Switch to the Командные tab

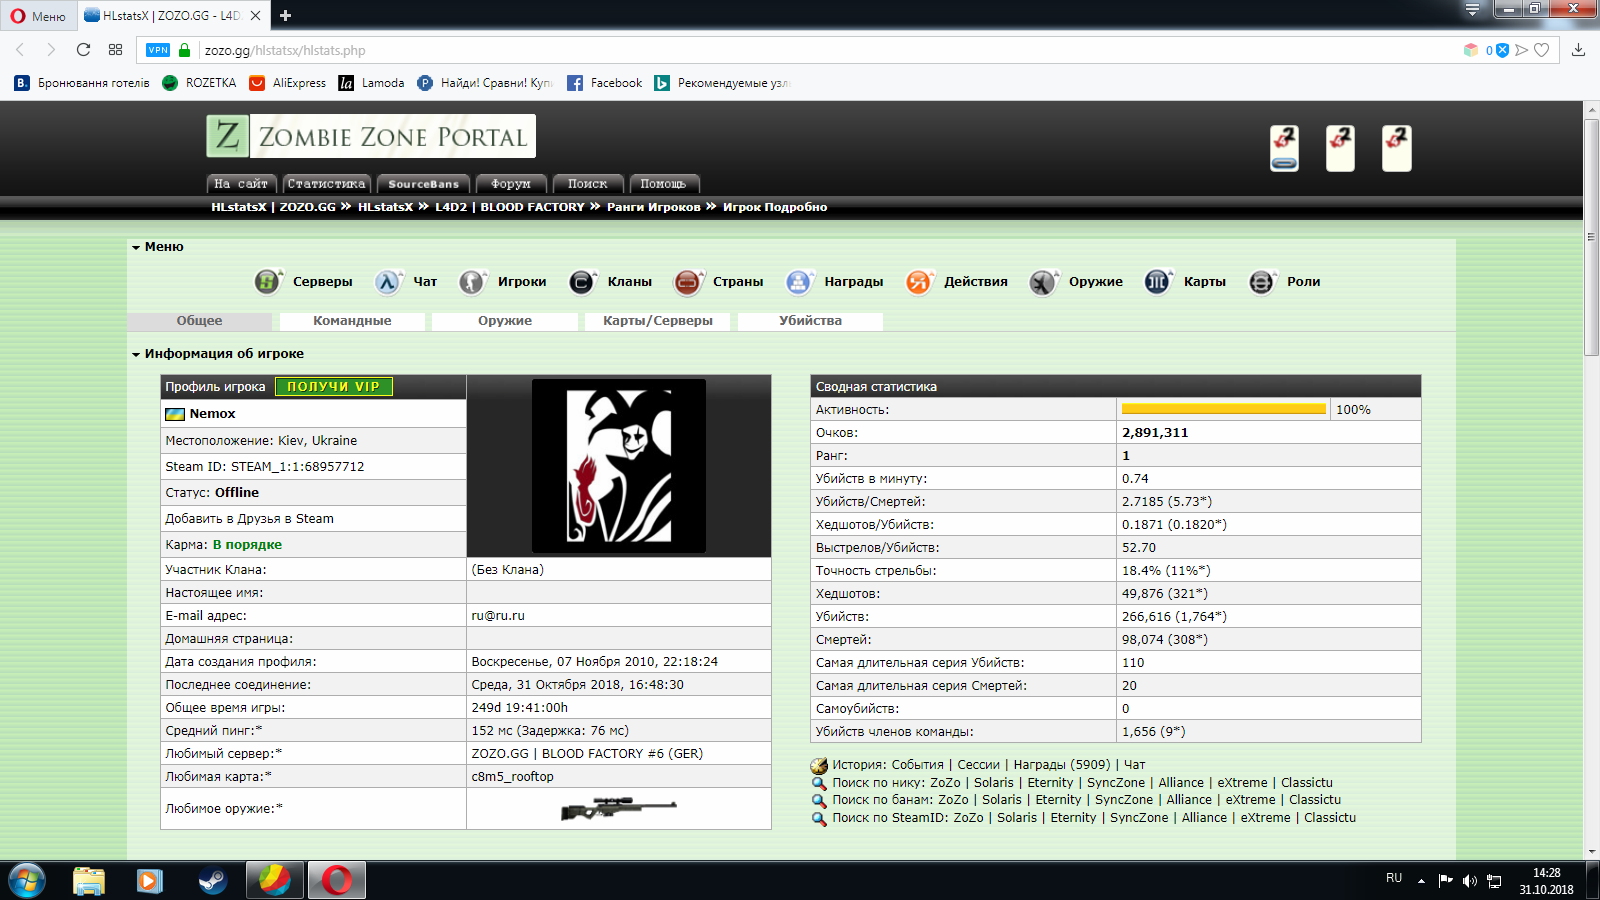pos(352,321)
